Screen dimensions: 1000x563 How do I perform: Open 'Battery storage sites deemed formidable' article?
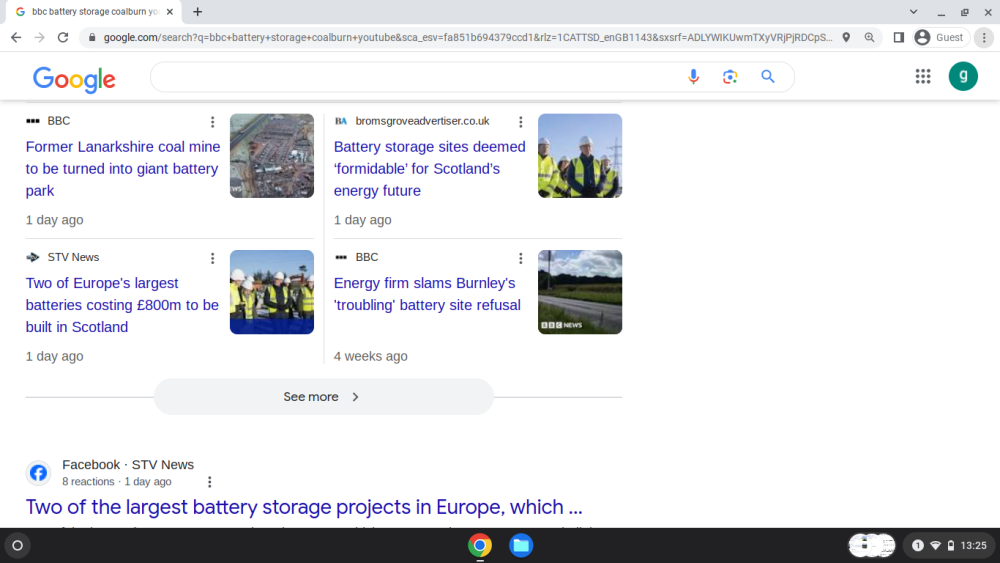coord(429,169)
